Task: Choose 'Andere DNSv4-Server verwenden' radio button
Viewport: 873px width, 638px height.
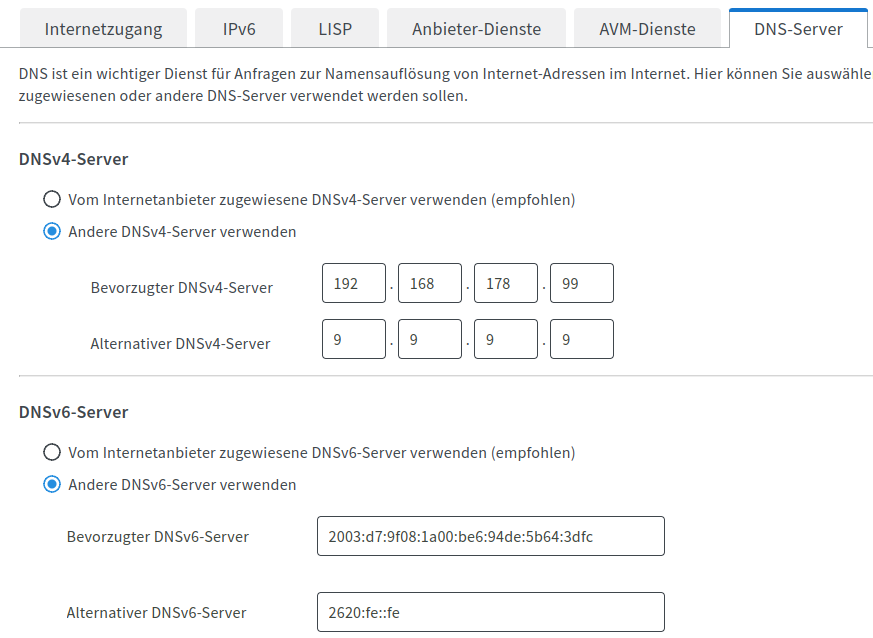Action: [52, 232]
